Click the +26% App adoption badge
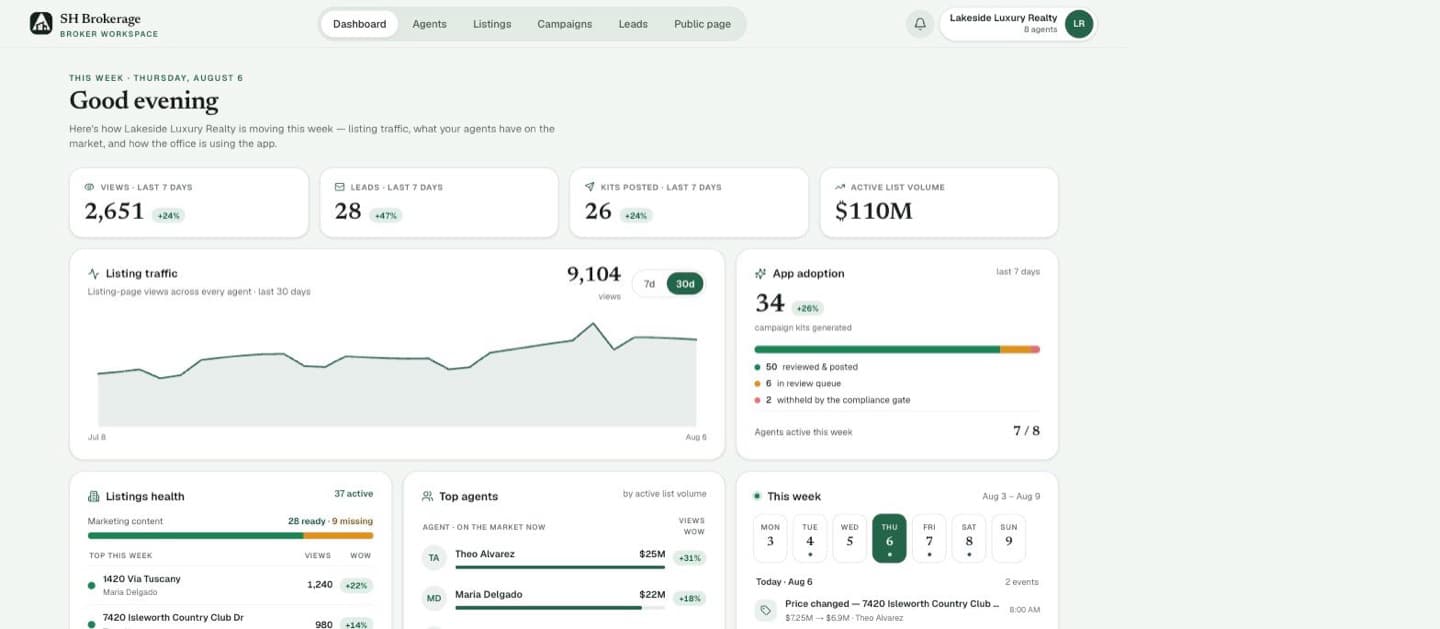This screenshot has width=1440, height=629. (x=808, y=308)
